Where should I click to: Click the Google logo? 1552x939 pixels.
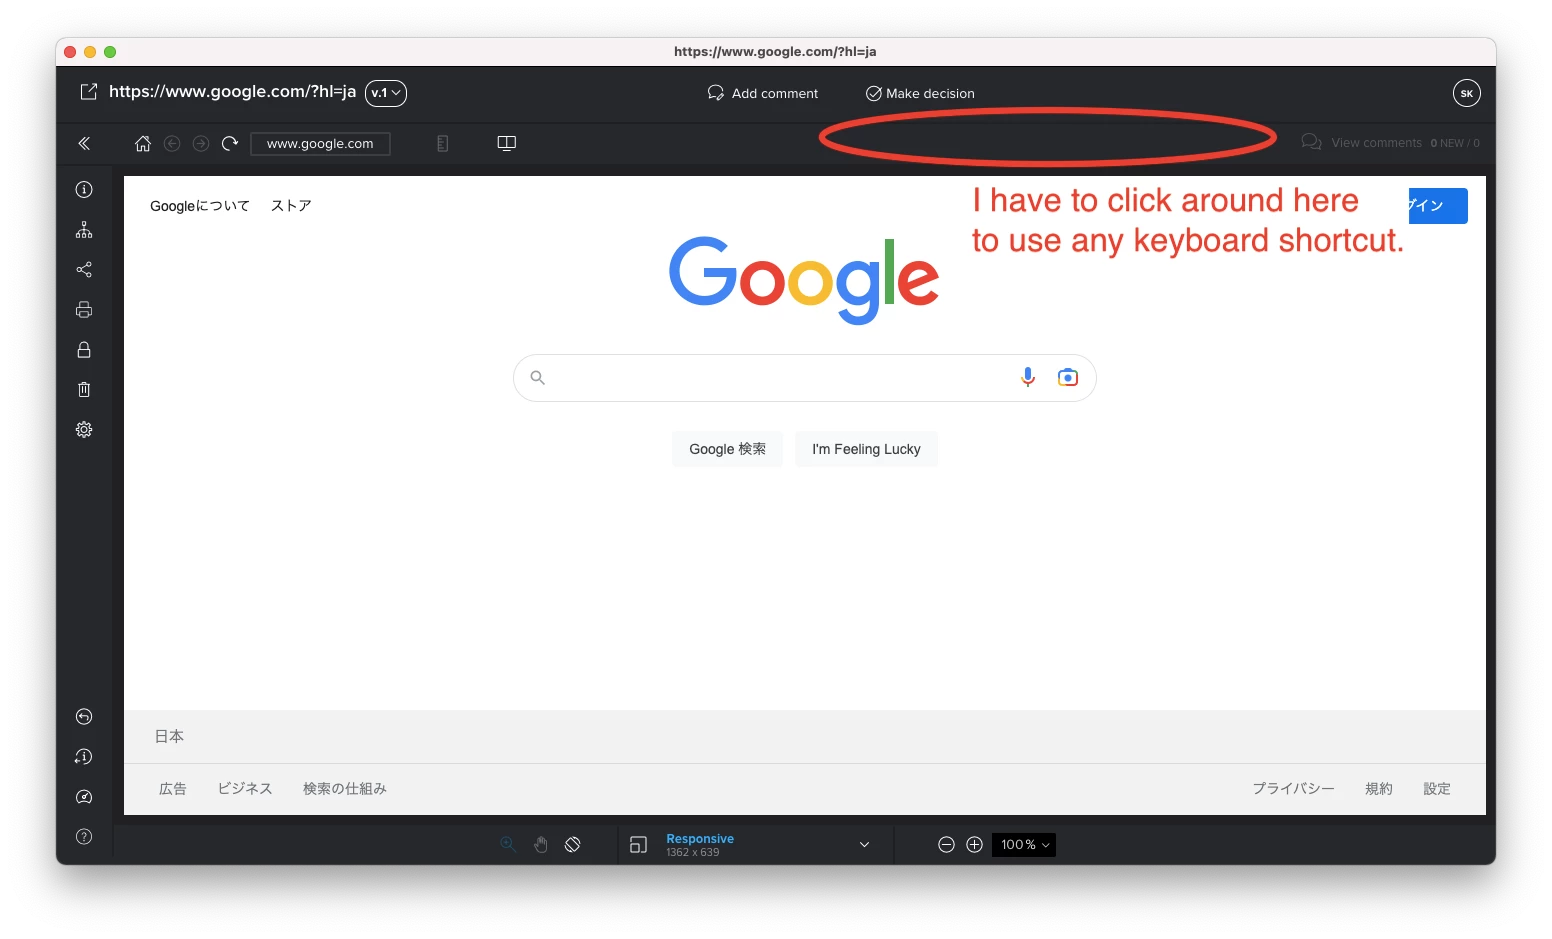[x=804, y=280]
